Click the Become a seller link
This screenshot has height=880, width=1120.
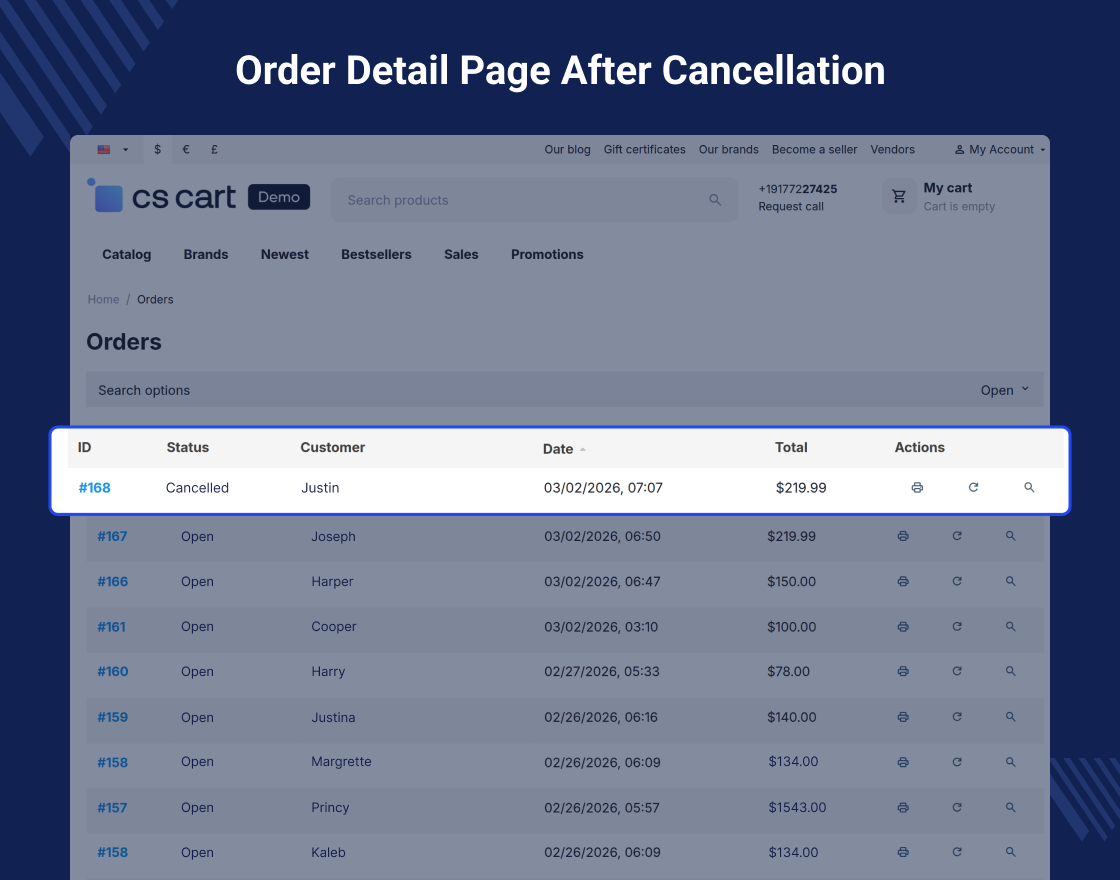[814, 149]
